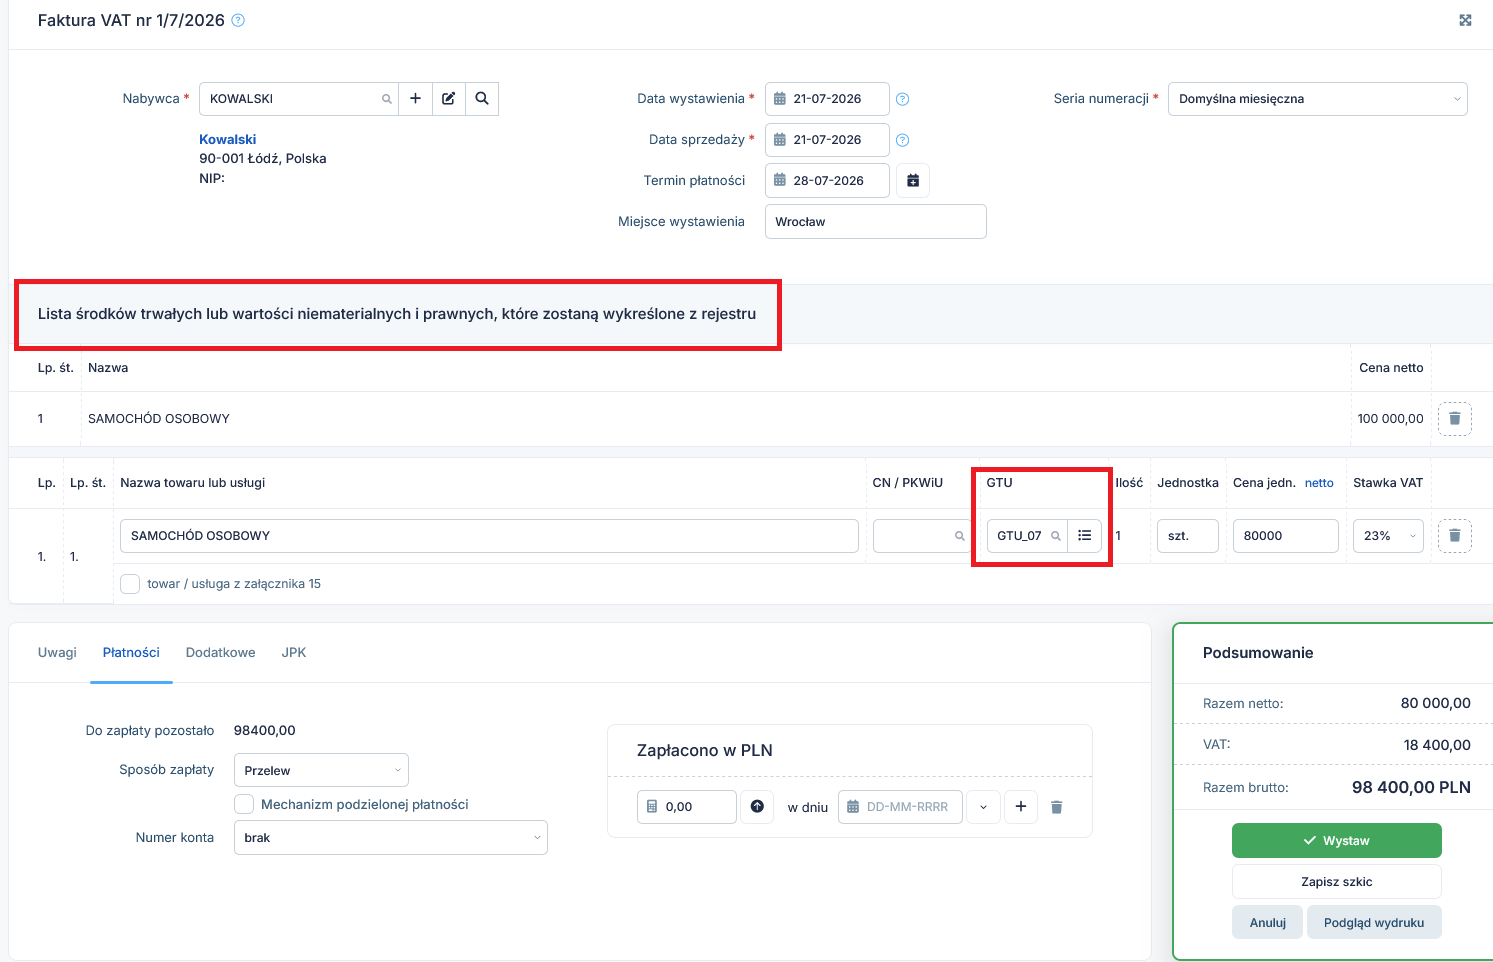Viewport: 1493px width, 962px height.
Task: Click the Do zapłaty pozostało 98400,00 value
Action: pyautogui.click(x=265, y=731)
